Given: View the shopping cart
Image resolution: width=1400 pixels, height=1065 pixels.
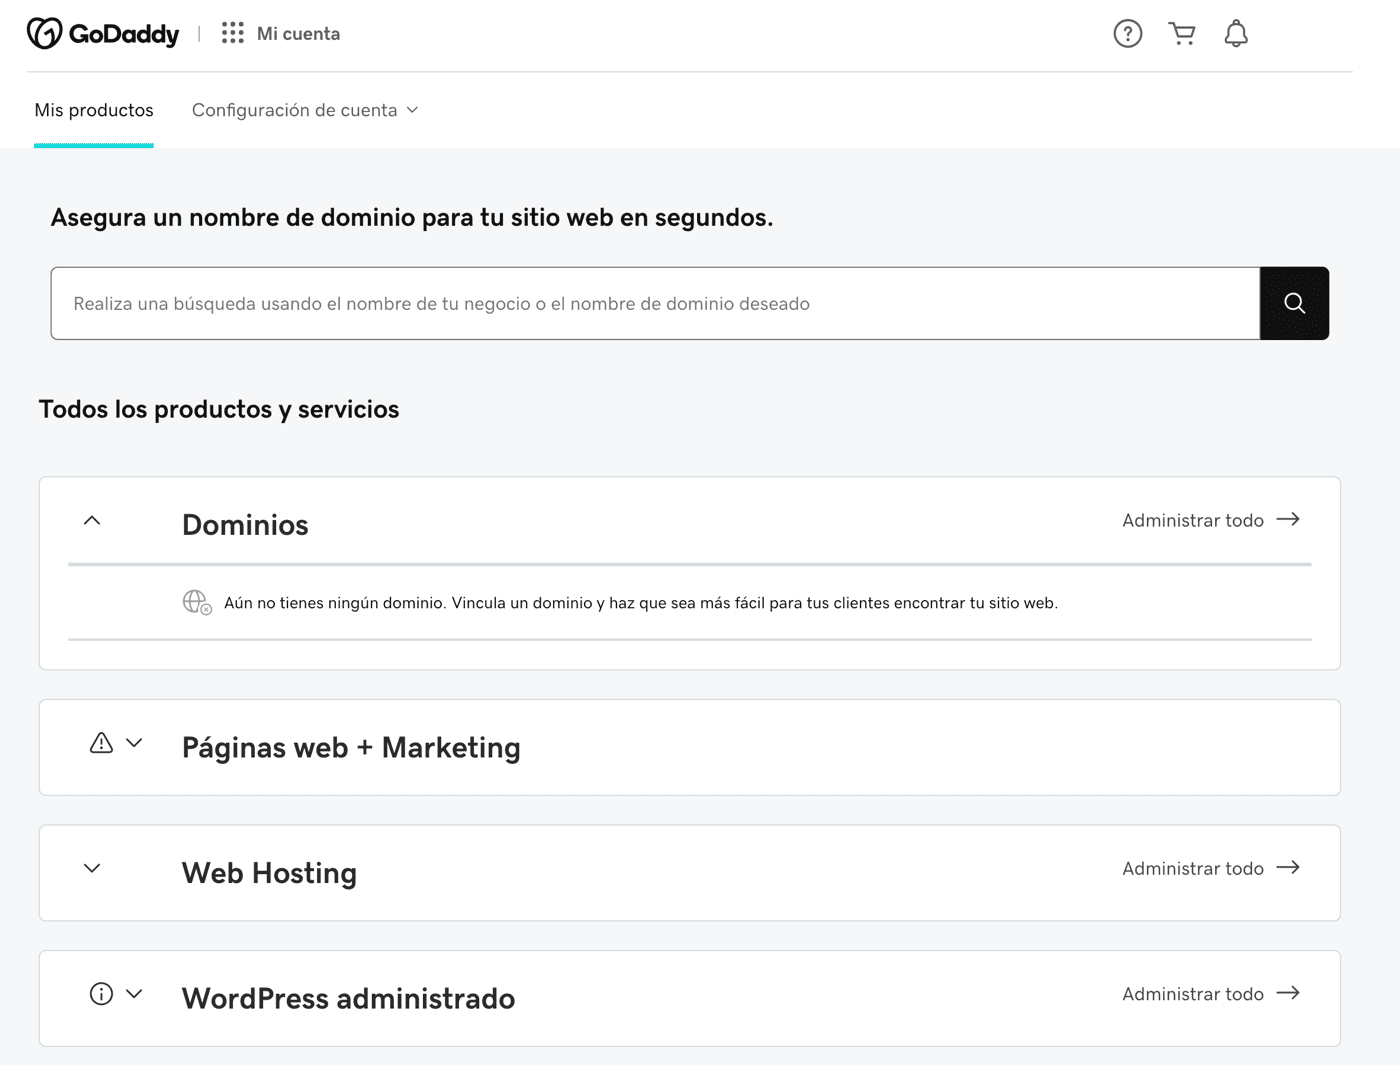Looking at the screenshot, I should [1182, 34].
